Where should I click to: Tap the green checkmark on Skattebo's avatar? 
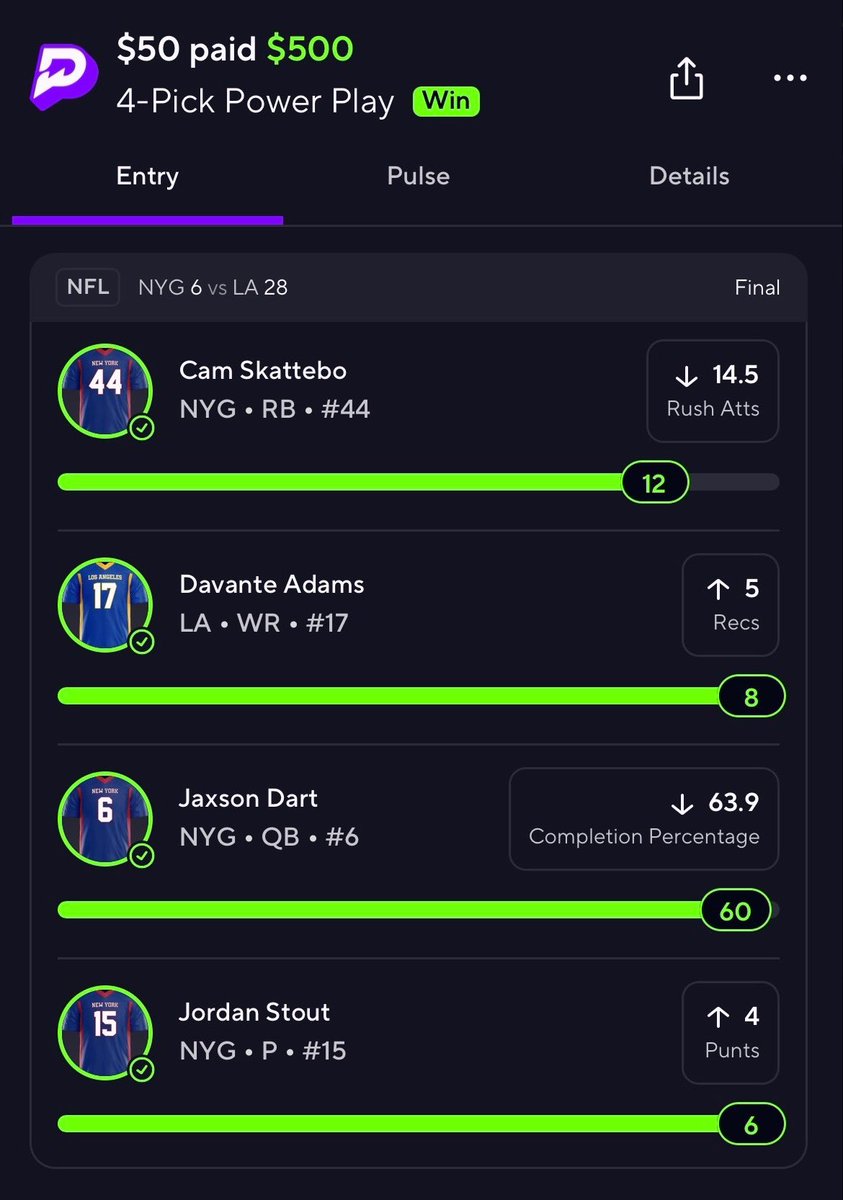(142, 428)
